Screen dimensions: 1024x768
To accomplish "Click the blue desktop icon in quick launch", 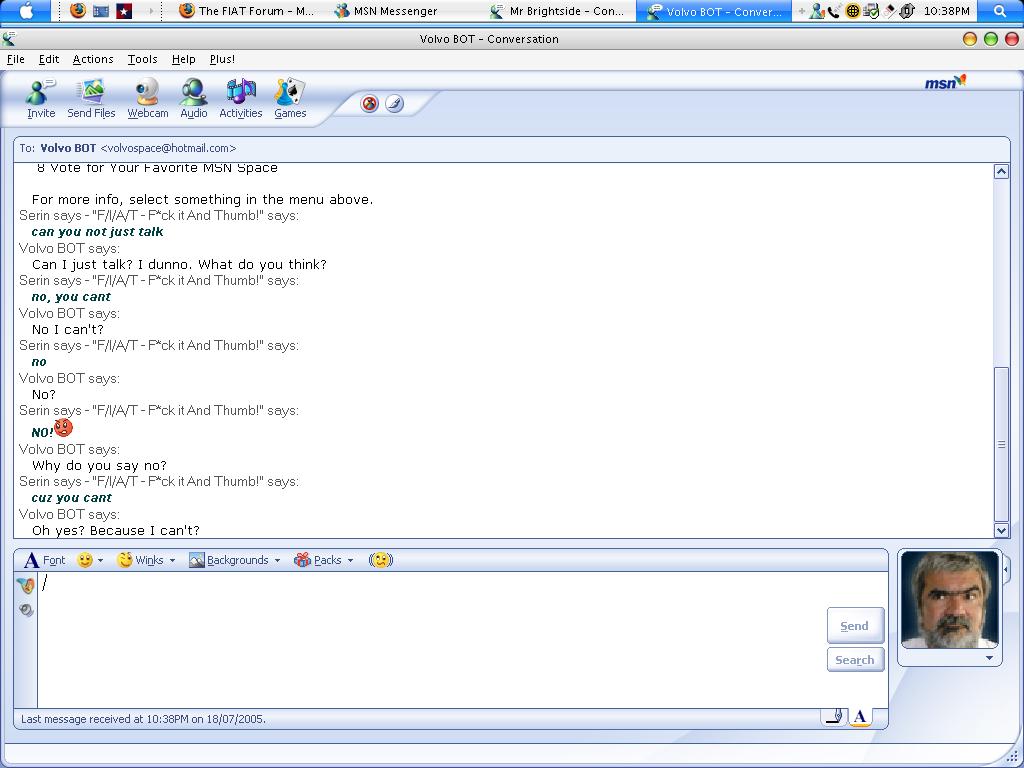I will click(101, 10).
